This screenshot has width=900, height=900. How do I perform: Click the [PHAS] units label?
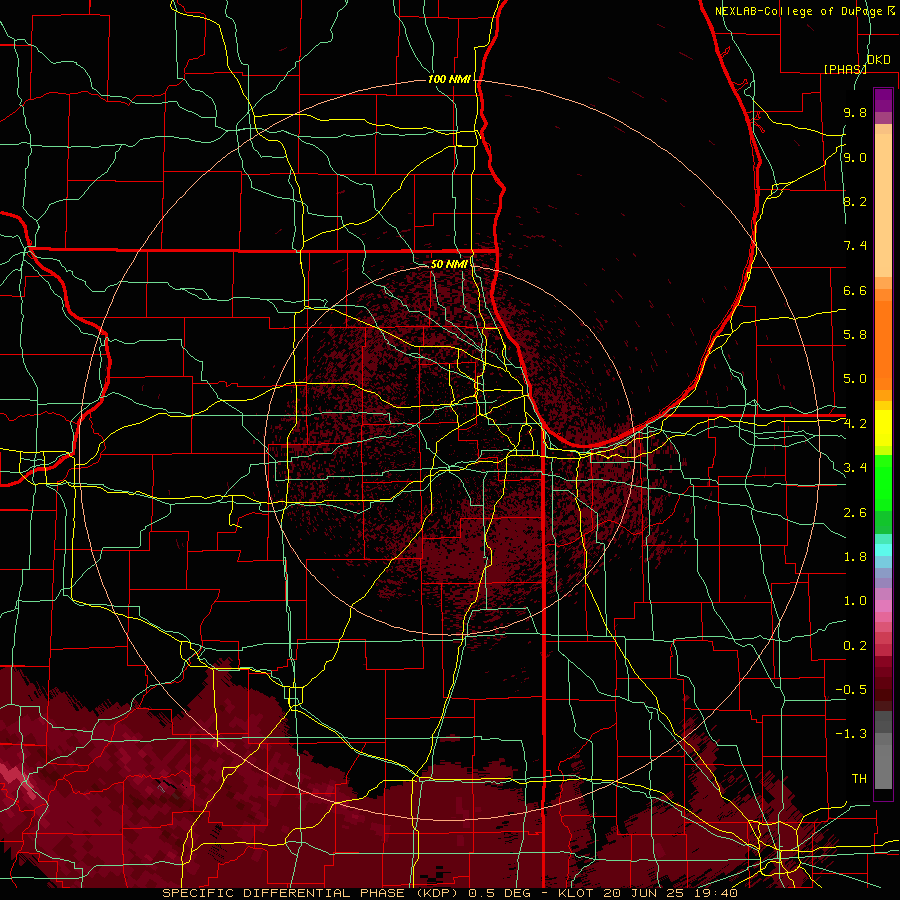click(845, 69)
